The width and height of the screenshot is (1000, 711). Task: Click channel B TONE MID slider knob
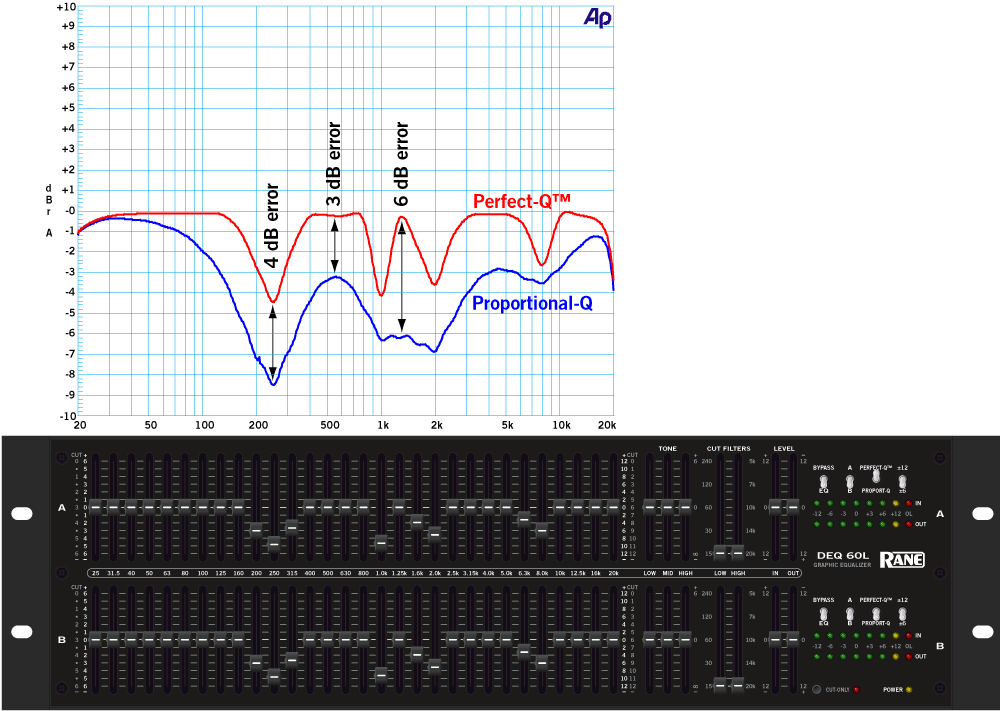pos(667,640)
